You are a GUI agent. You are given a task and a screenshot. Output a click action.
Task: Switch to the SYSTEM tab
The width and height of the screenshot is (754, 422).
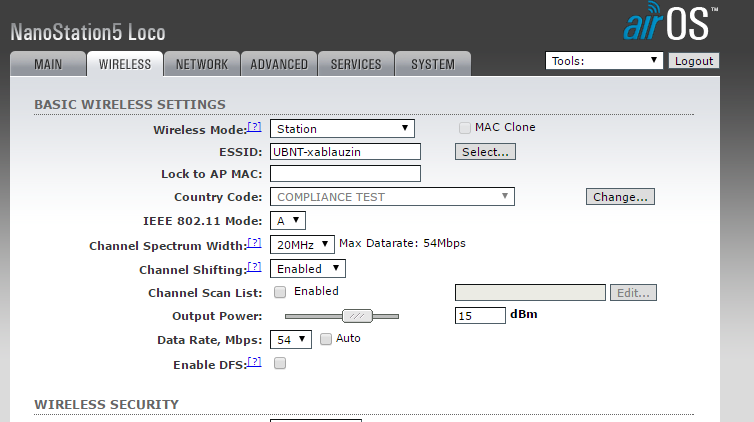(433, 64)
